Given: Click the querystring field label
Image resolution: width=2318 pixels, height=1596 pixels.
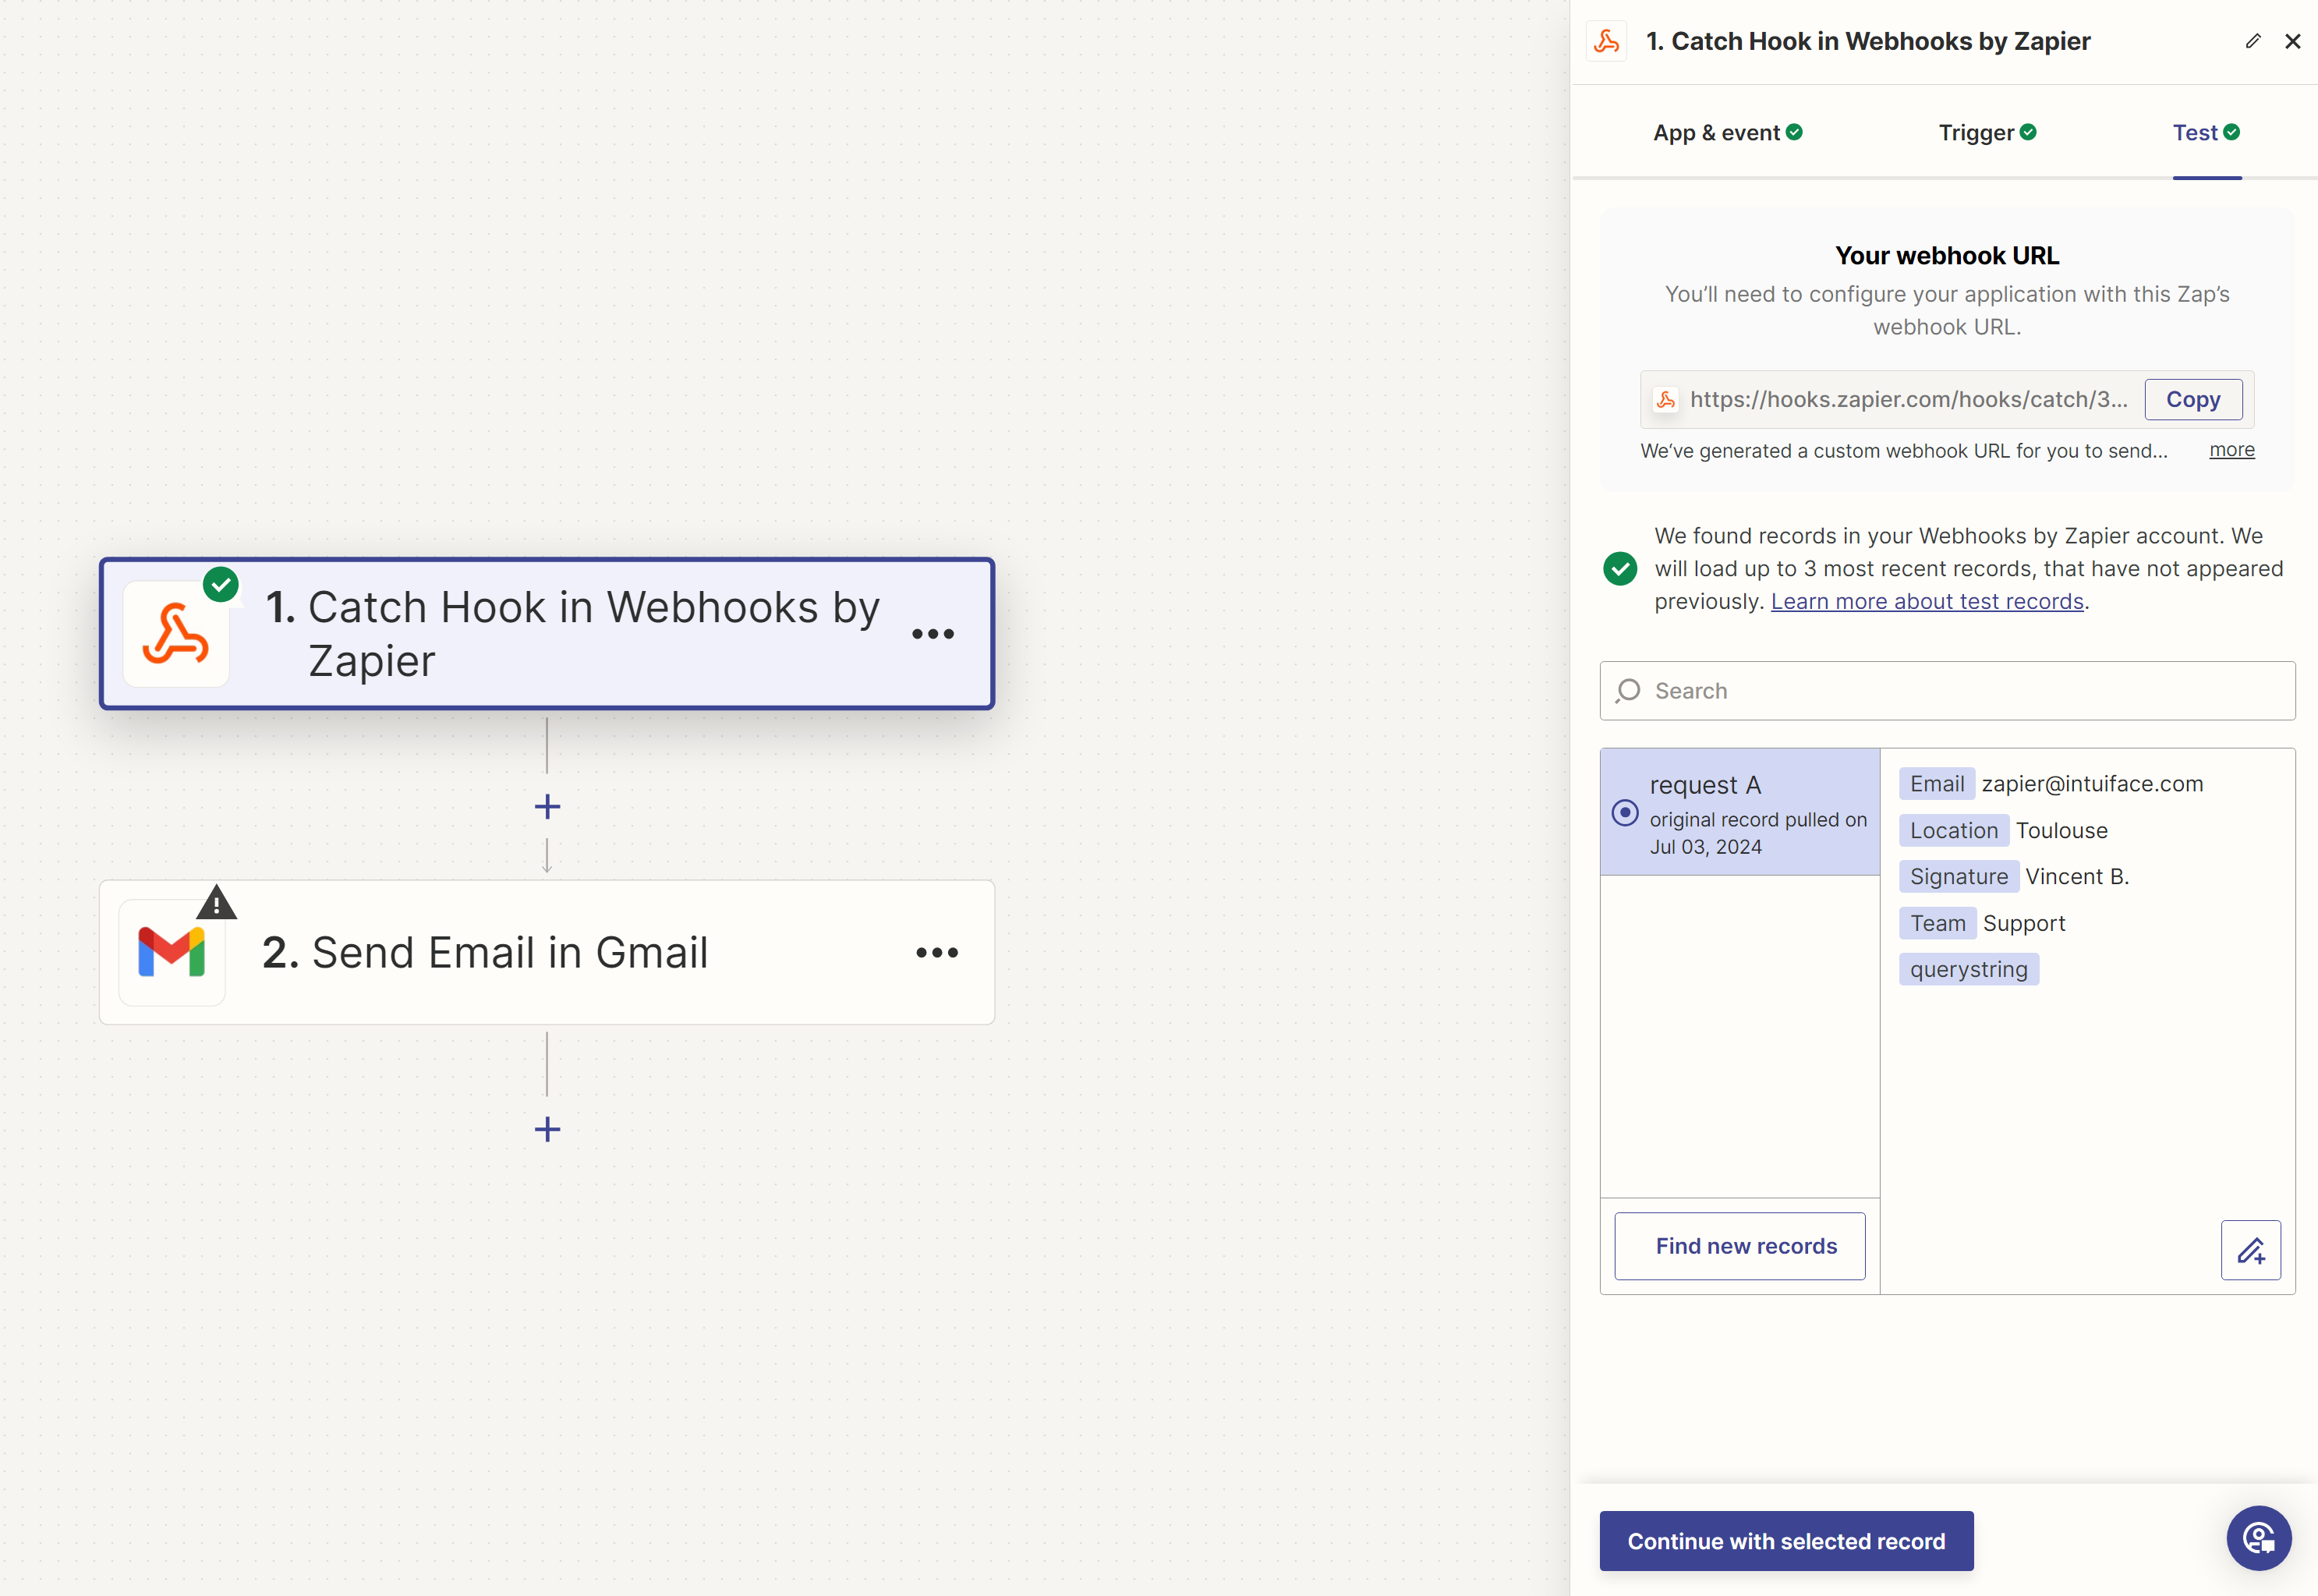Looking at the screenshot, I should [x=1969, y=970].
